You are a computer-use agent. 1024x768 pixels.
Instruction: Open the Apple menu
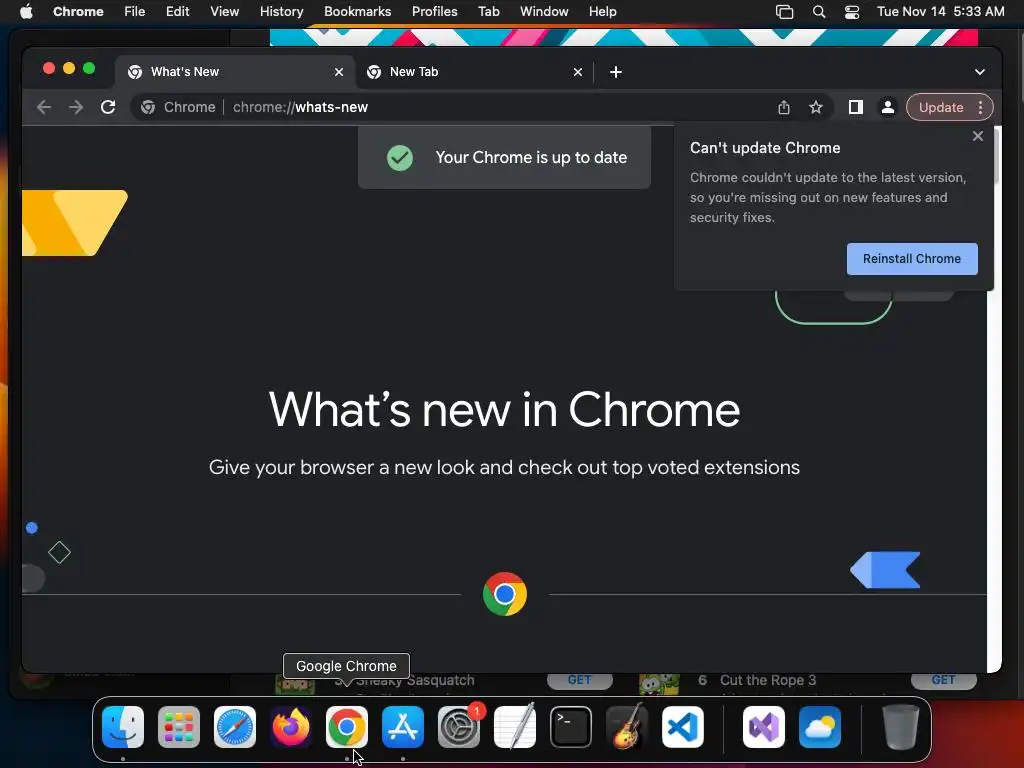(x=26, y=12)
